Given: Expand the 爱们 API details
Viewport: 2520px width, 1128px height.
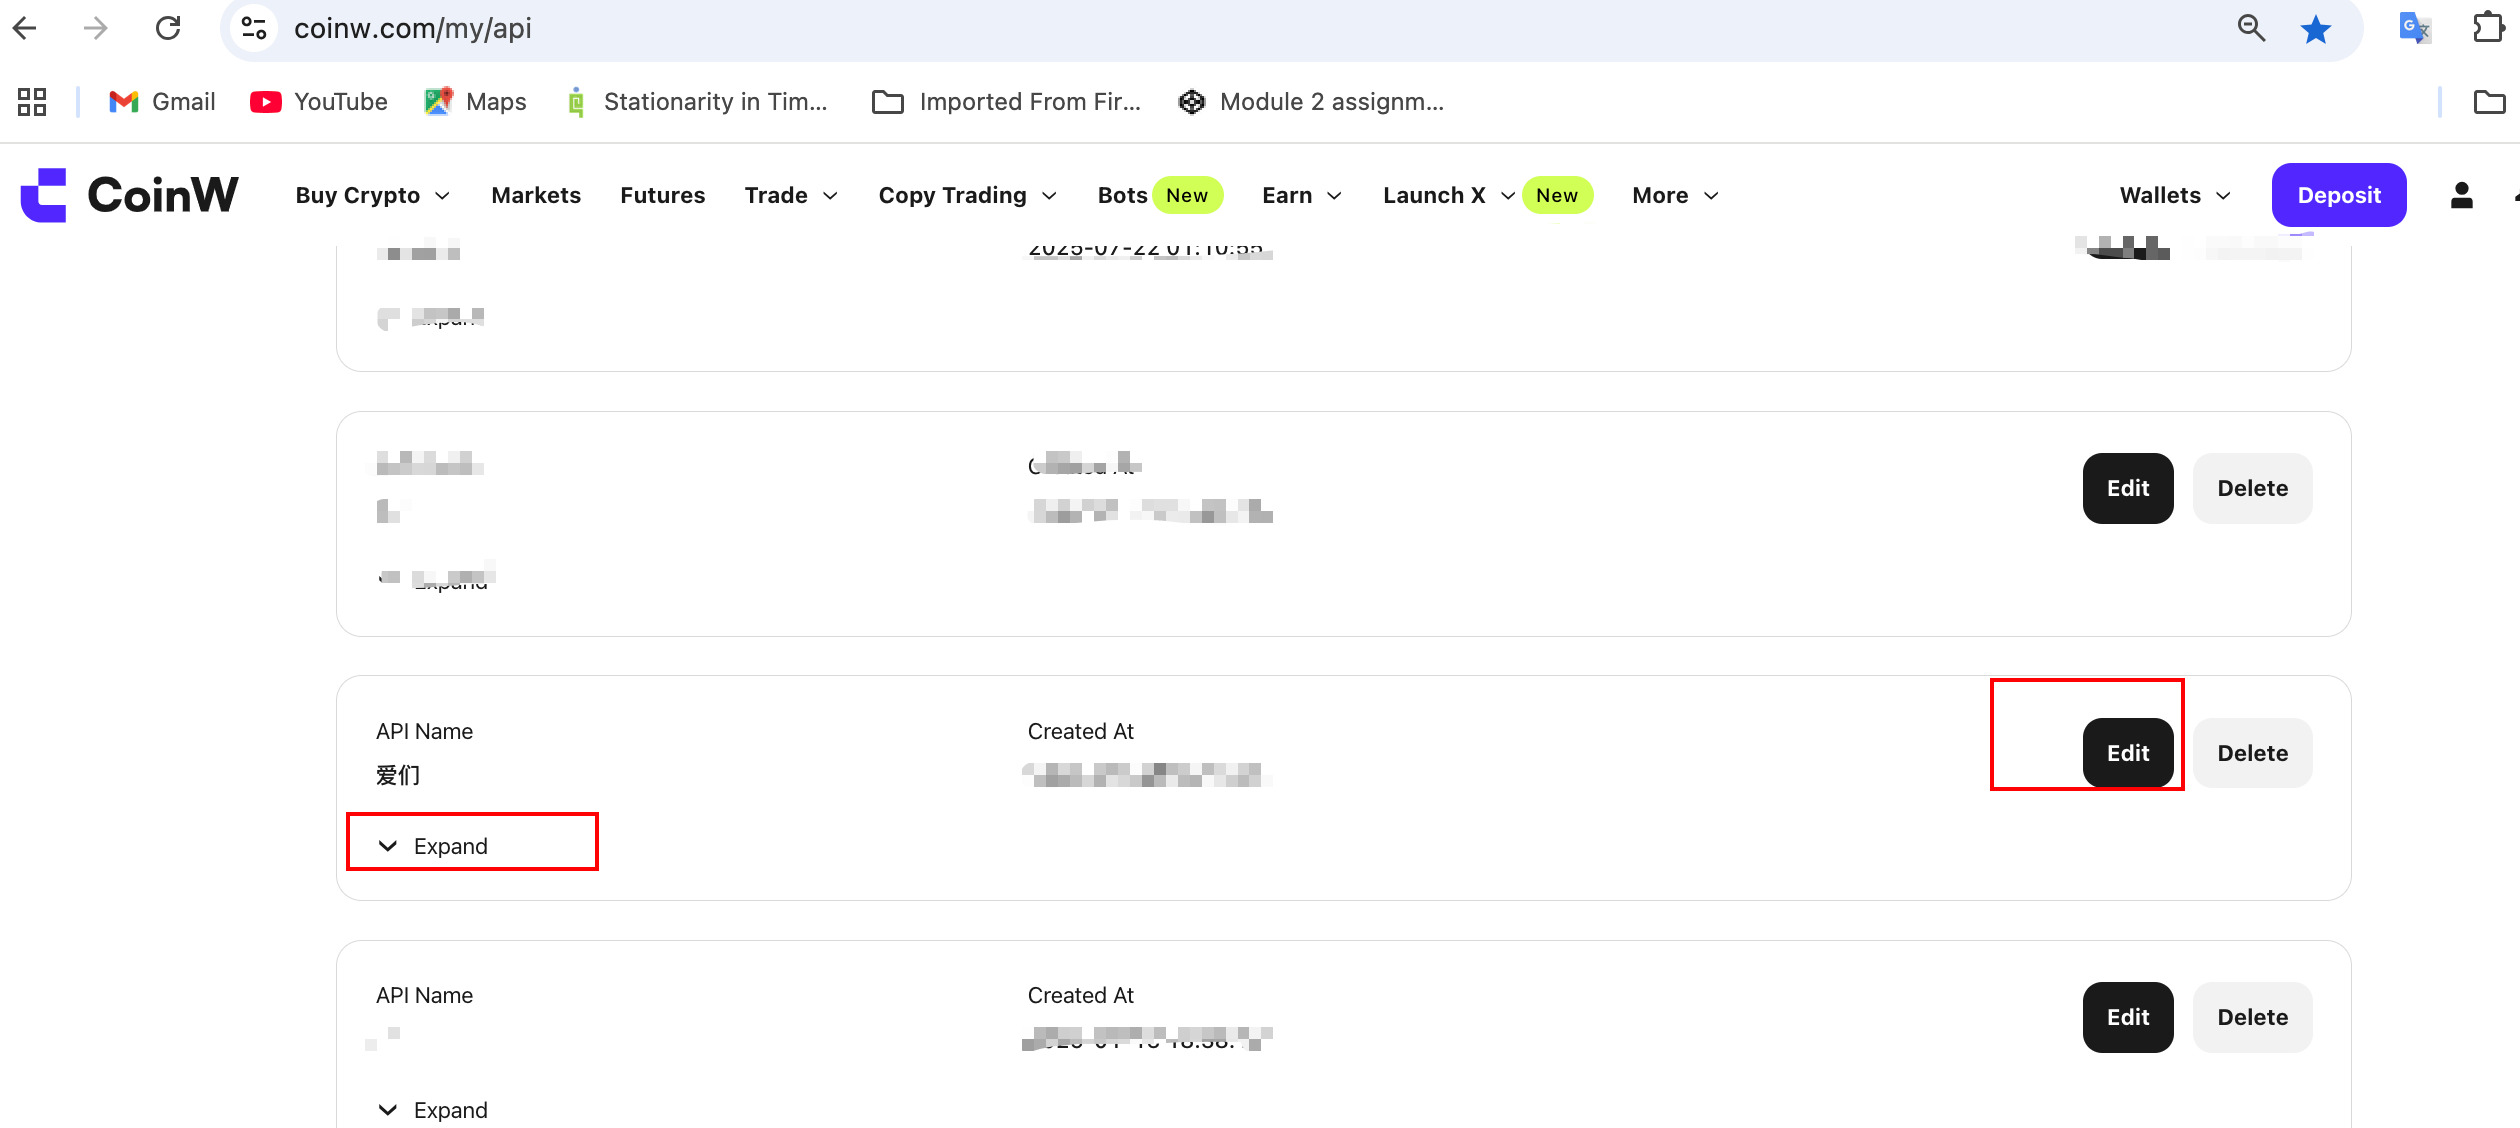Looking at the screenshot, I should click(433, 846).
